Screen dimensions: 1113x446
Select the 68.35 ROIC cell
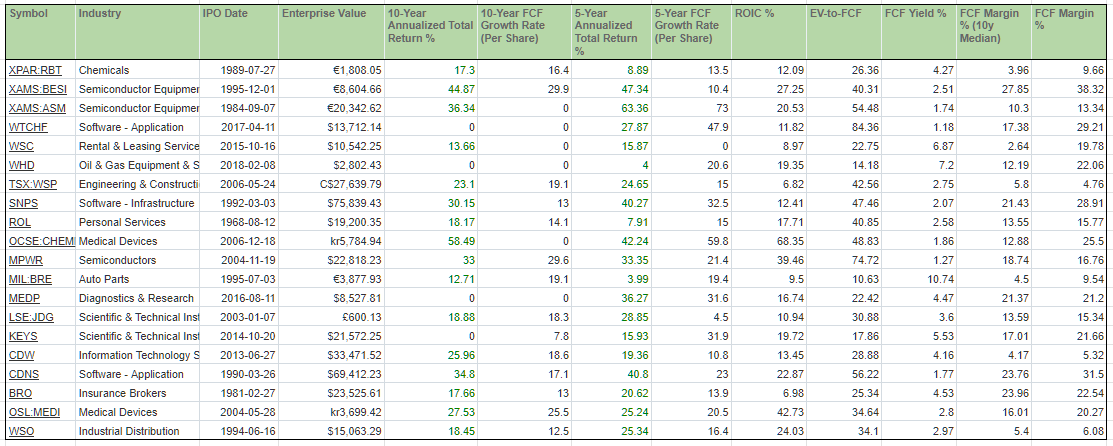pos(769,241)
